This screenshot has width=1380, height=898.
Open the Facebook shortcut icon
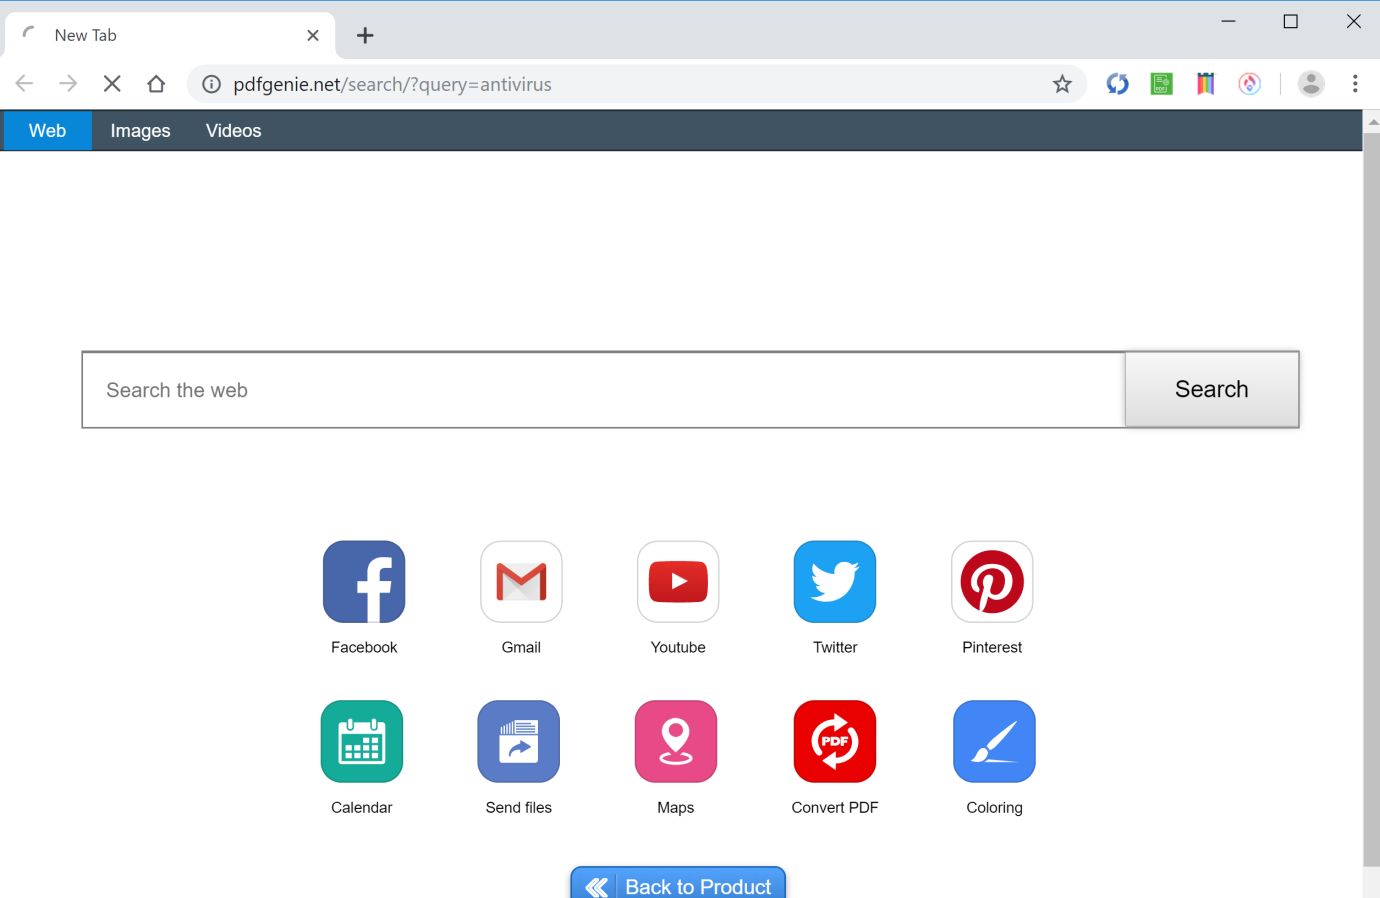[364, 582]
